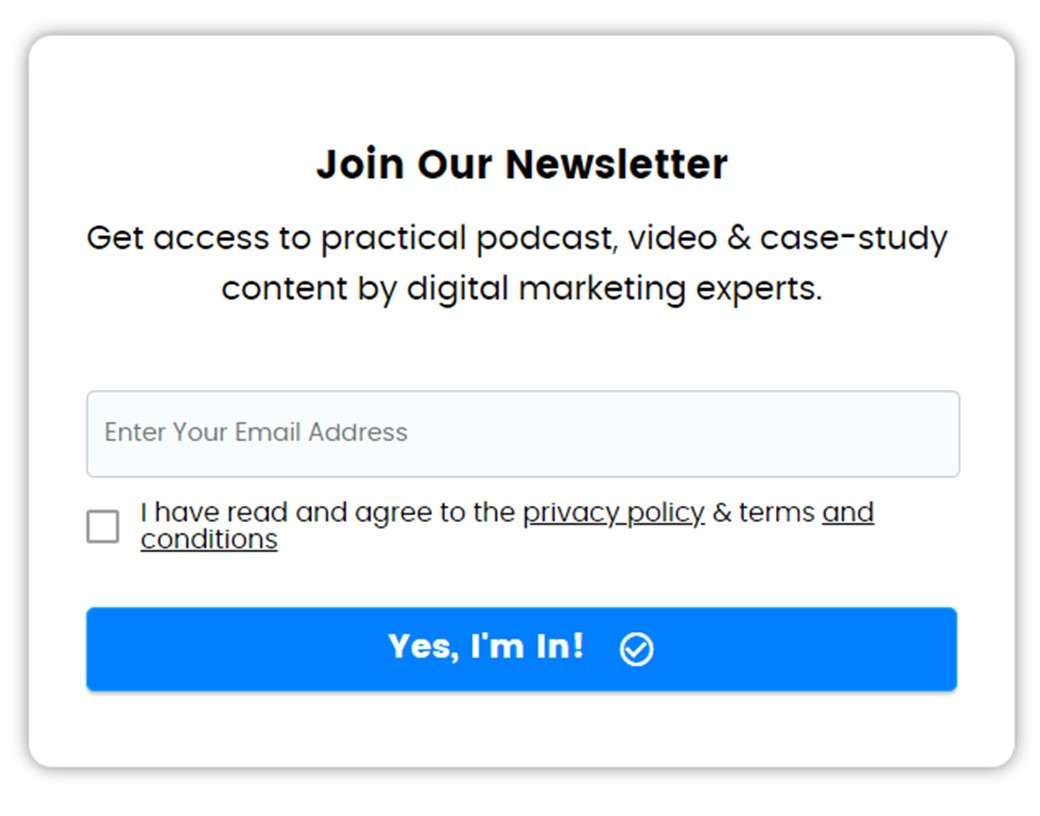Viewport: 1040px width, 816px height.
Task: Click the circled checkmark icon on the button
Action: 637,649
